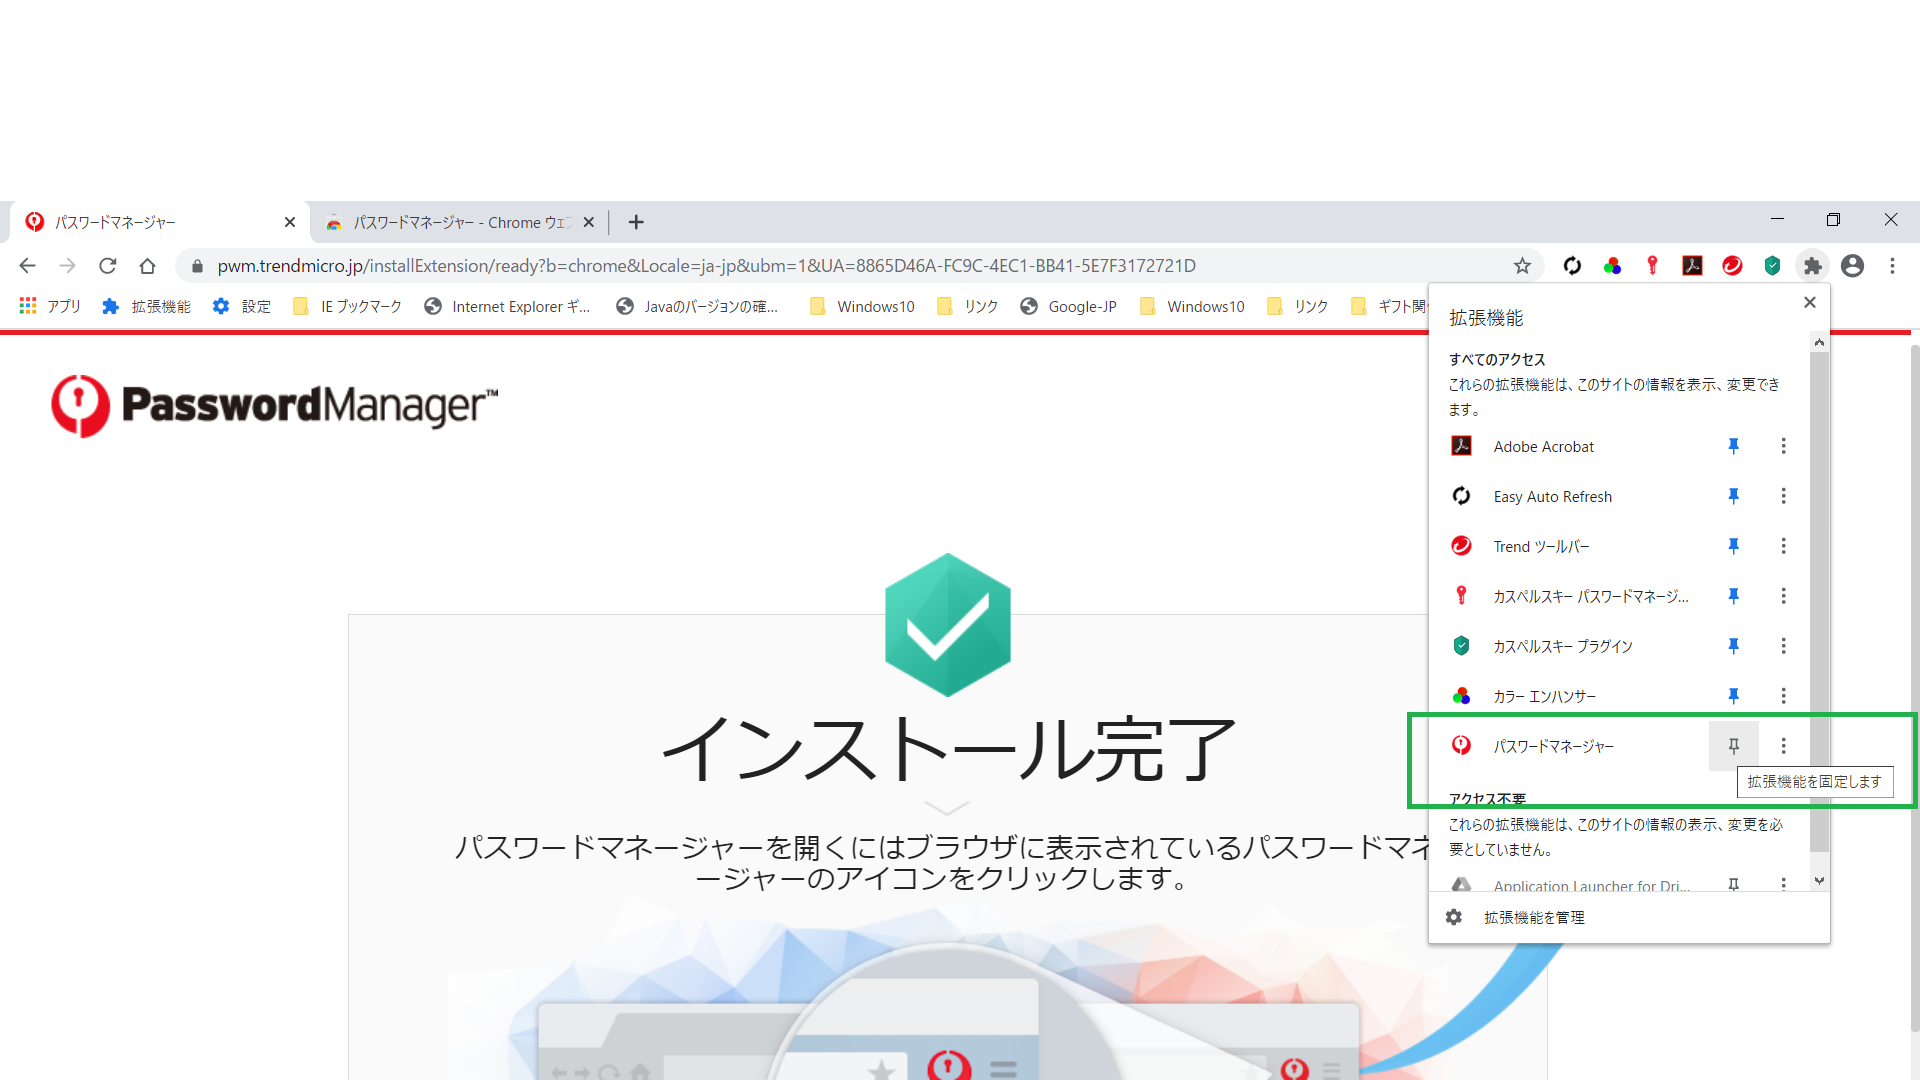
Task: Open Google-JP bookmark
Action: [1068, 306]
